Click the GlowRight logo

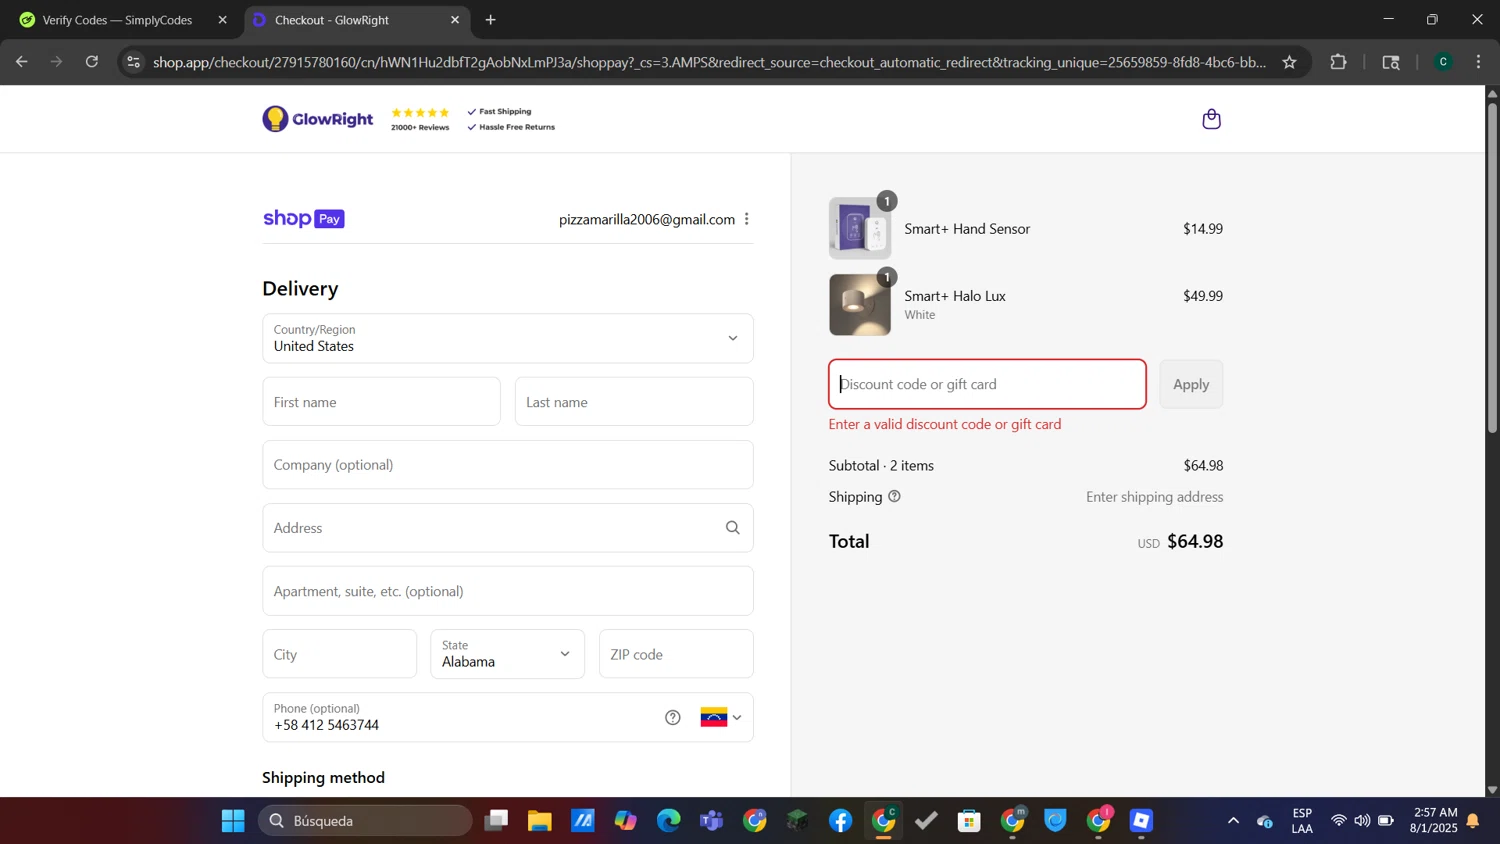(318, 119)
